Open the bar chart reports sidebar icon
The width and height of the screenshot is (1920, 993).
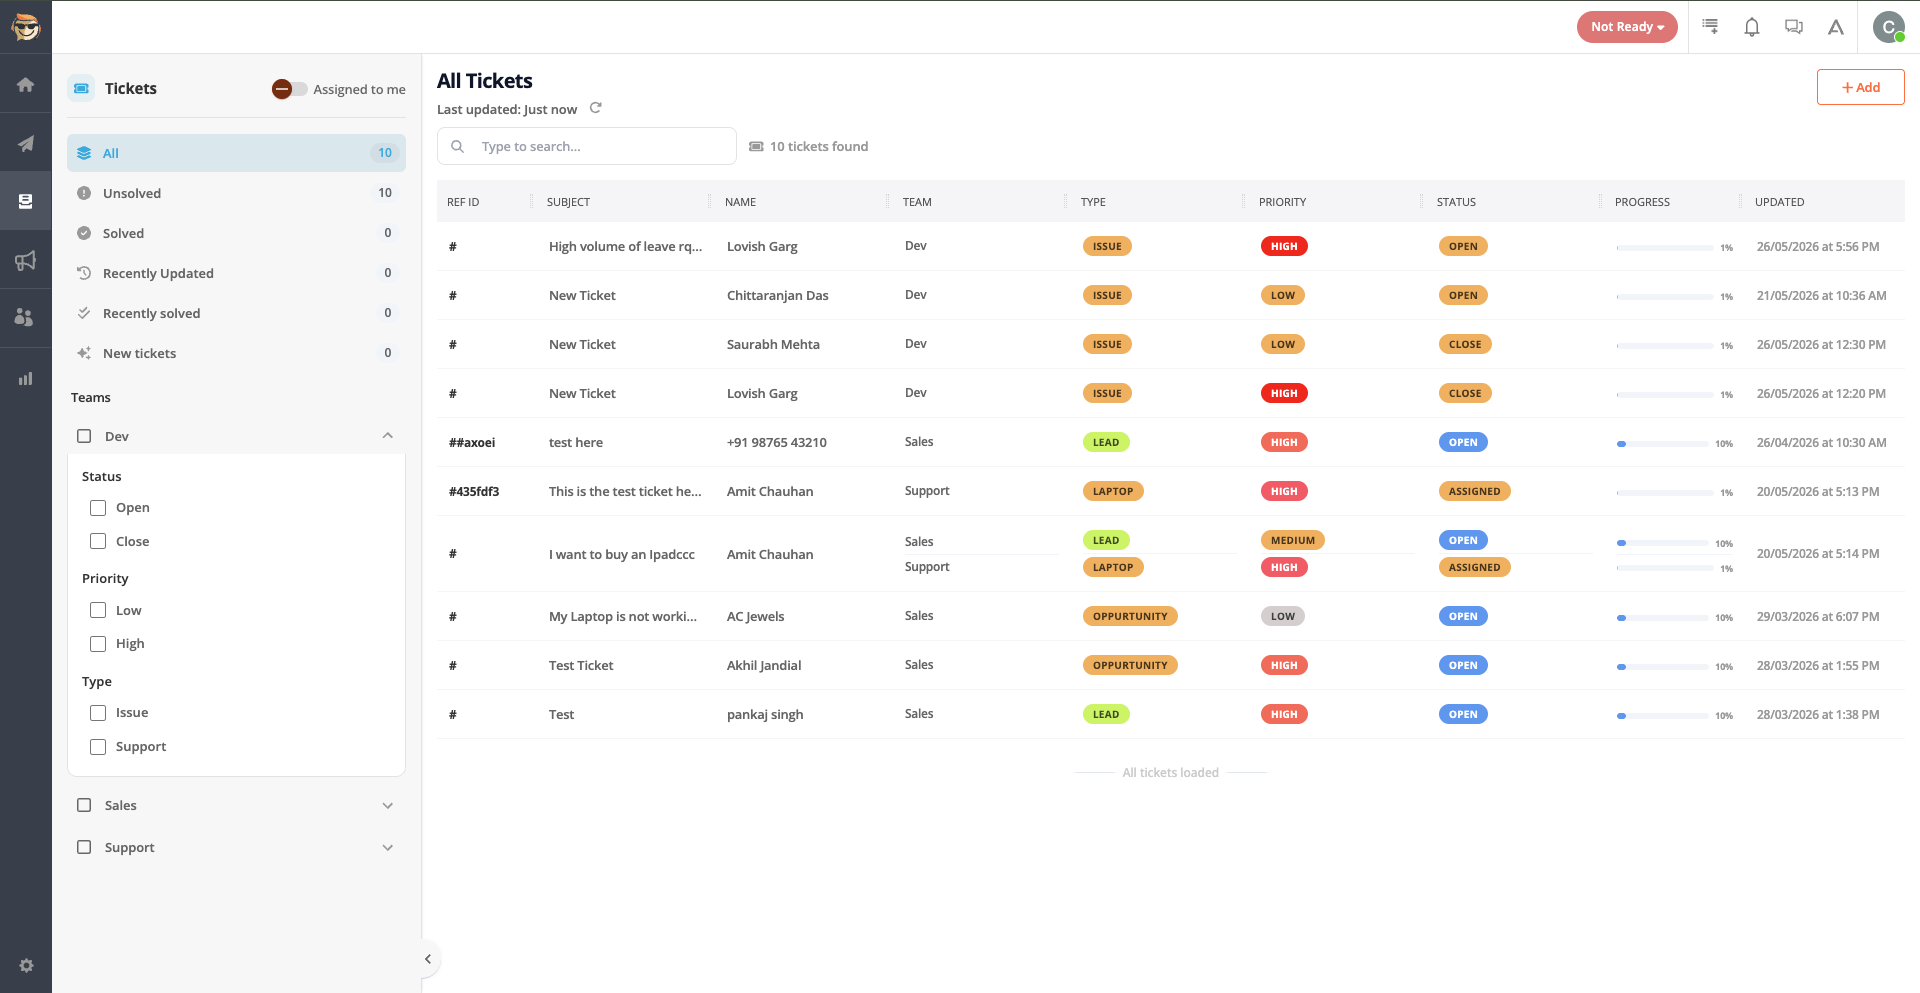pyautogui.click(x=26, y=378)
